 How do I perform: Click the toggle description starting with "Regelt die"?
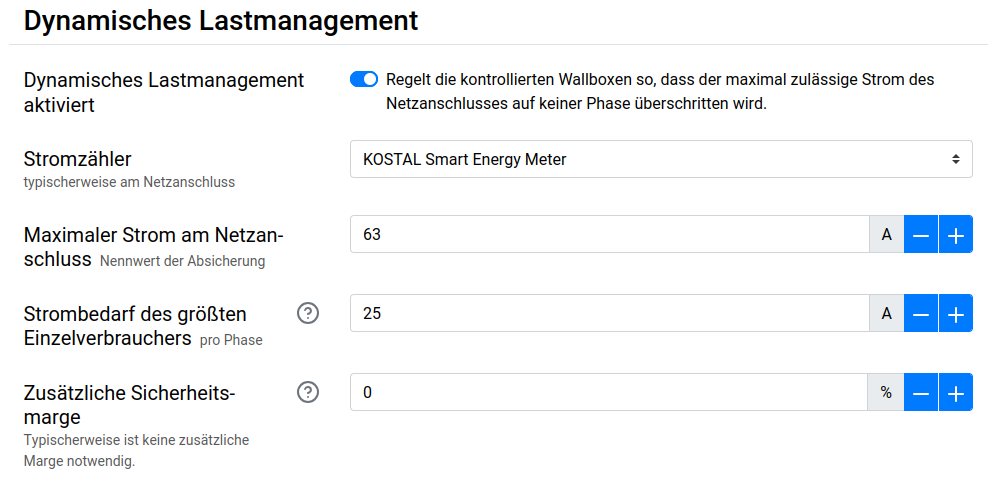coord(660,92)
